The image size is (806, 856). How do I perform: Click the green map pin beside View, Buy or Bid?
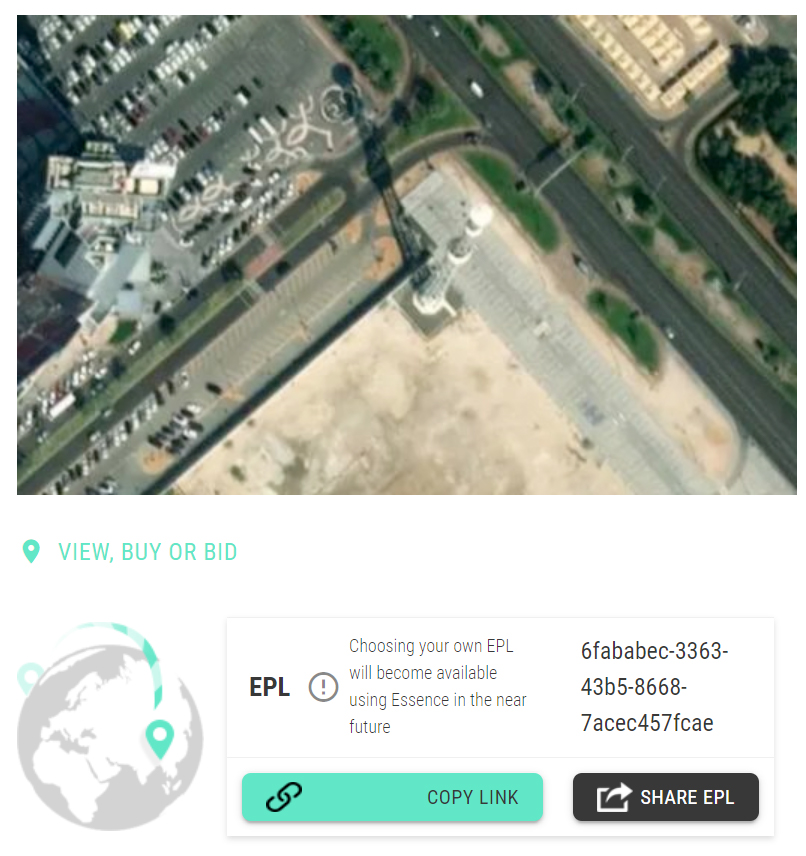[31, 551]
